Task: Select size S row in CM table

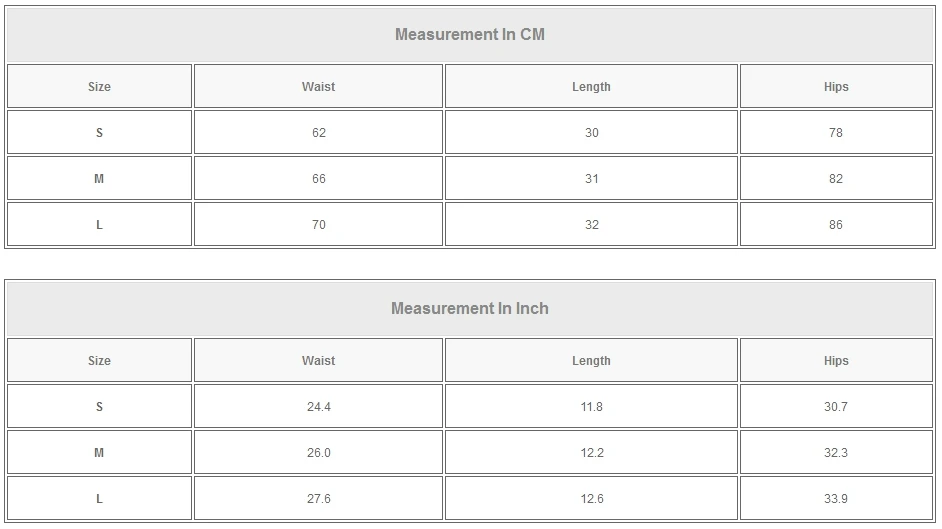Action: click(x=99, y=133)
